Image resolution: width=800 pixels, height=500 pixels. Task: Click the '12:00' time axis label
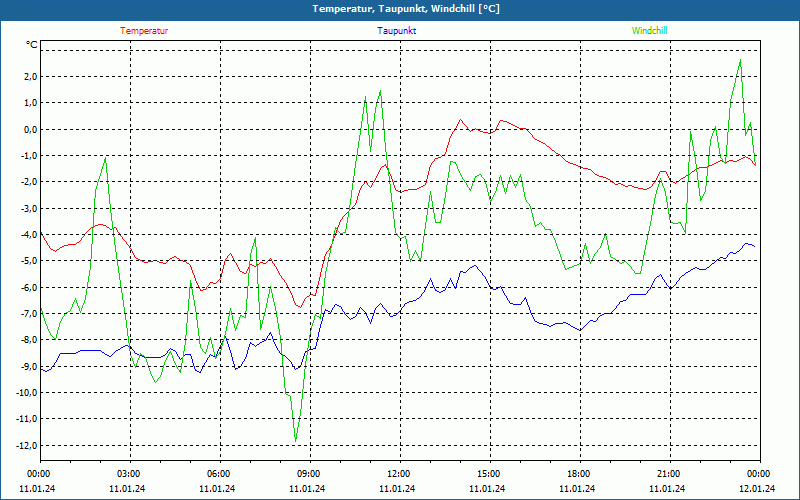click(400, 474)
